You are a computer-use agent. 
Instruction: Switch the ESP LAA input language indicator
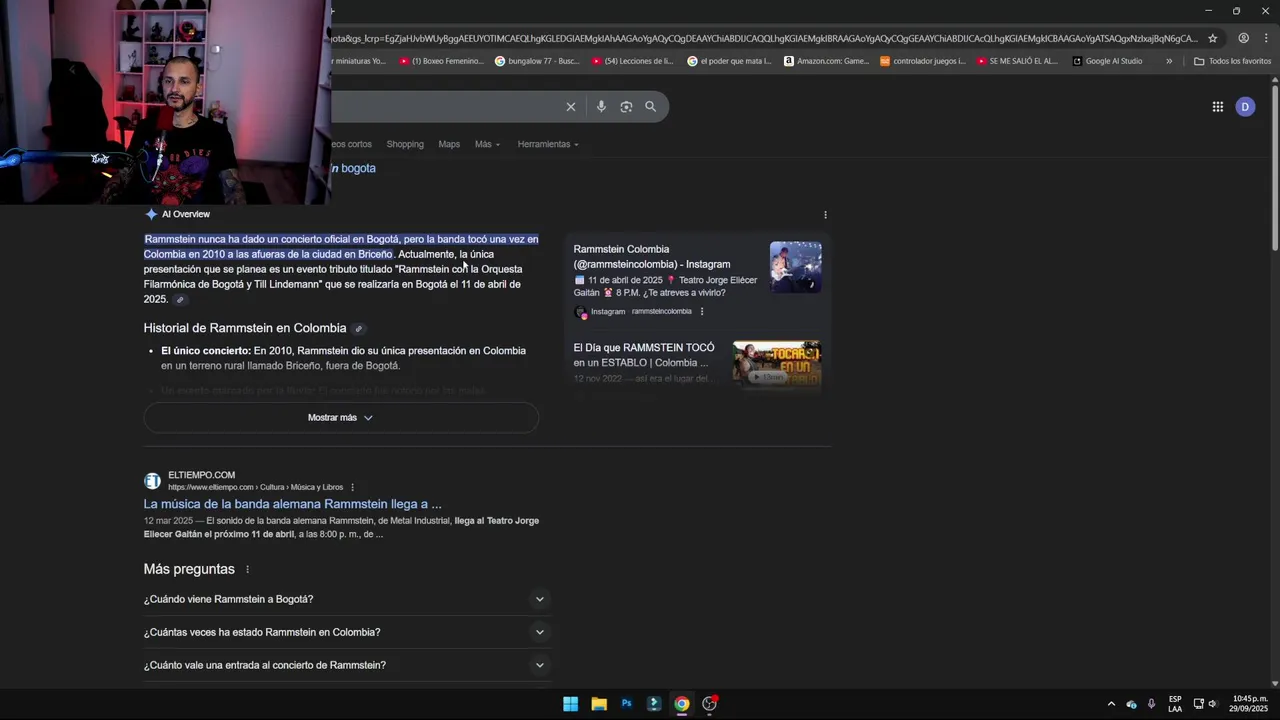click(x=1175, y=704)
